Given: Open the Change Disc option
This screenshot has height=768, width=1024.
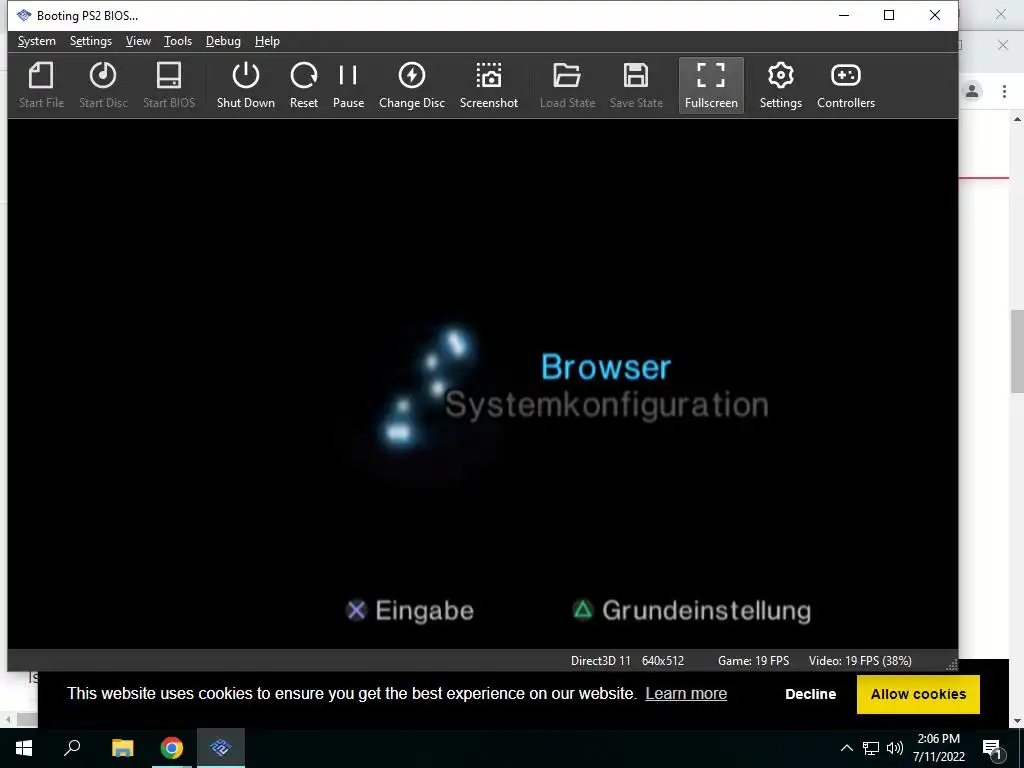Looking at the screenshot, I should (x=411, y=85).
